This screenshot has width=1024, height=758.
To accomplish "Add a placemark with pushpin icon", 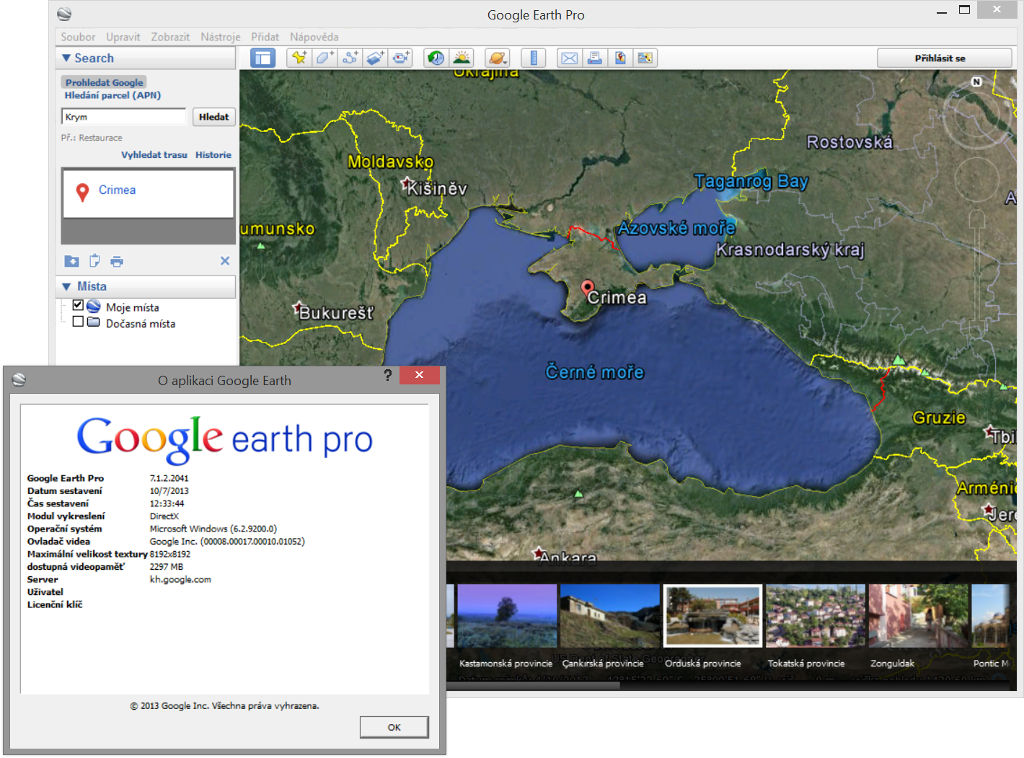I will (x=299, y=58).
